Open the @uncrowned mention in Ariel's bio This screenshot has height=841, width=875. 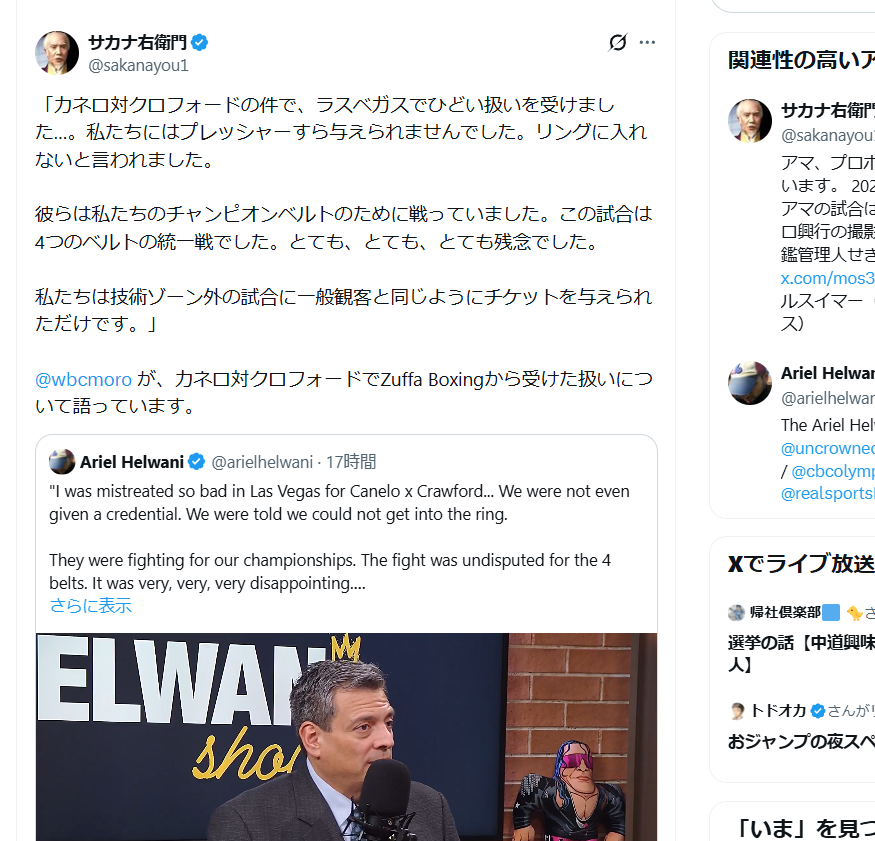click(x=828, y=448)
